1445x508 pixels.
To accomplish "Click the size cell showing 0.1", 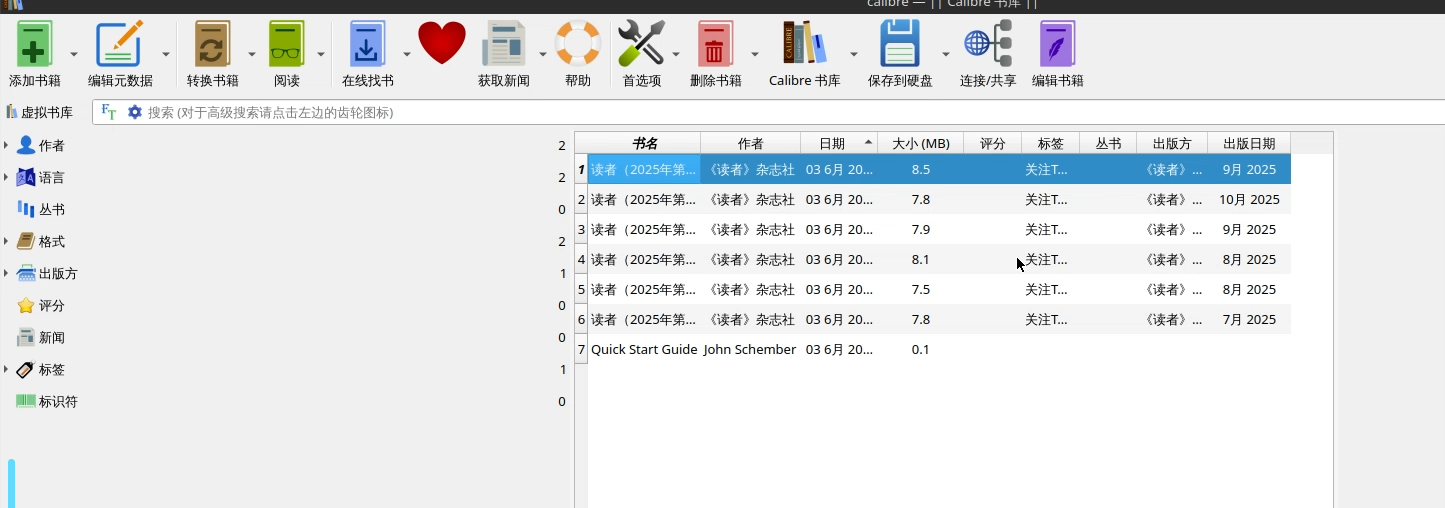I will click(921, 349).
